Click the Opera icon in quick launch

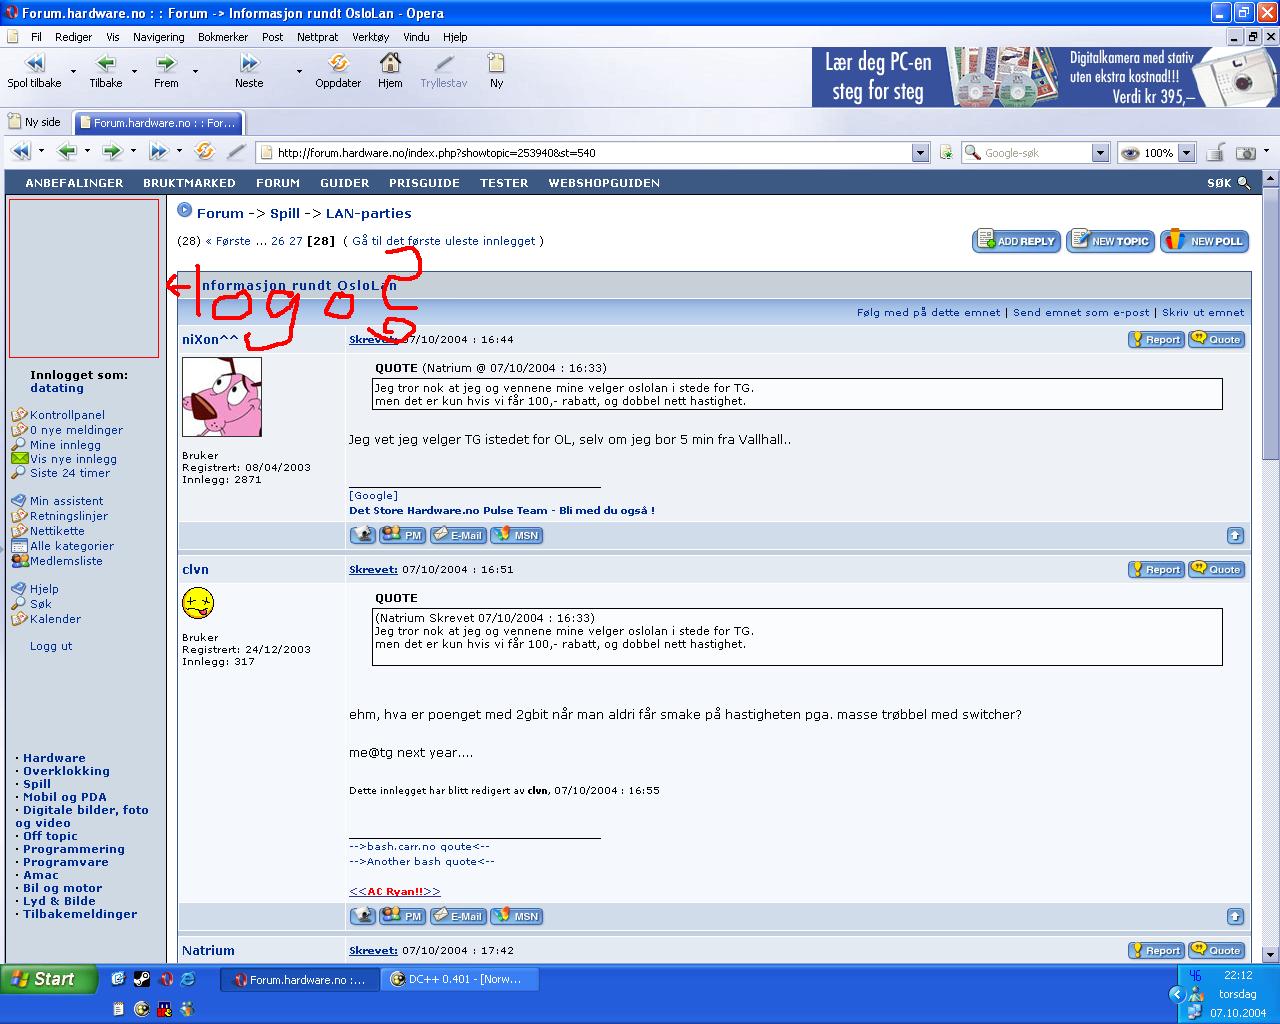click(x=165, y=979)
